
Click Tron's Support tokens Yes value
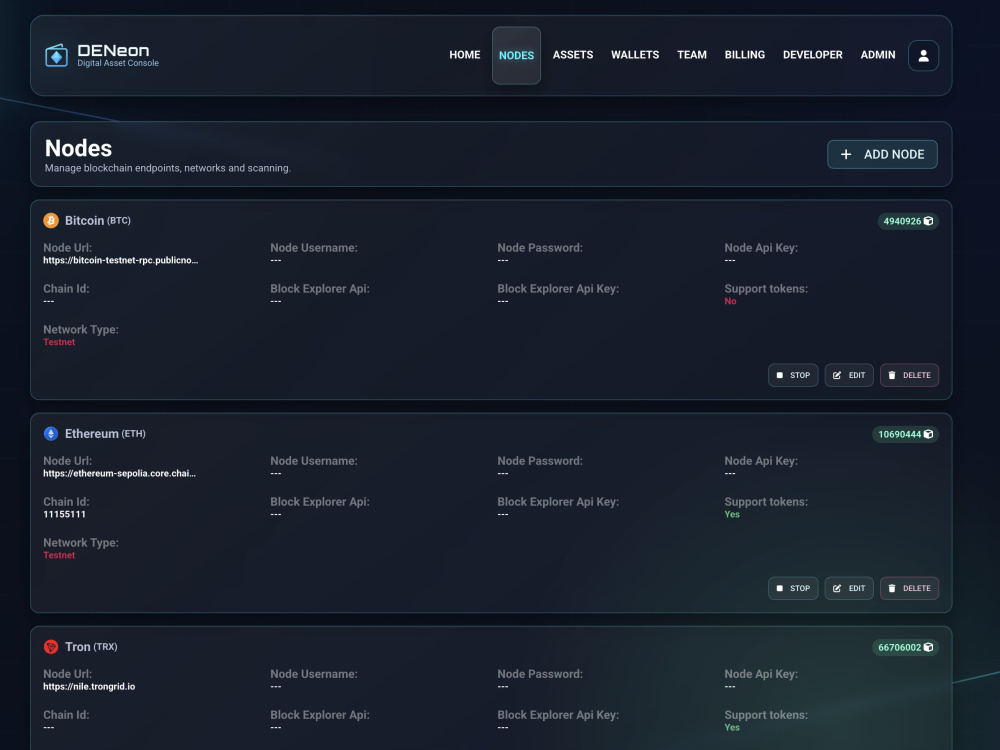pos(732,728)
